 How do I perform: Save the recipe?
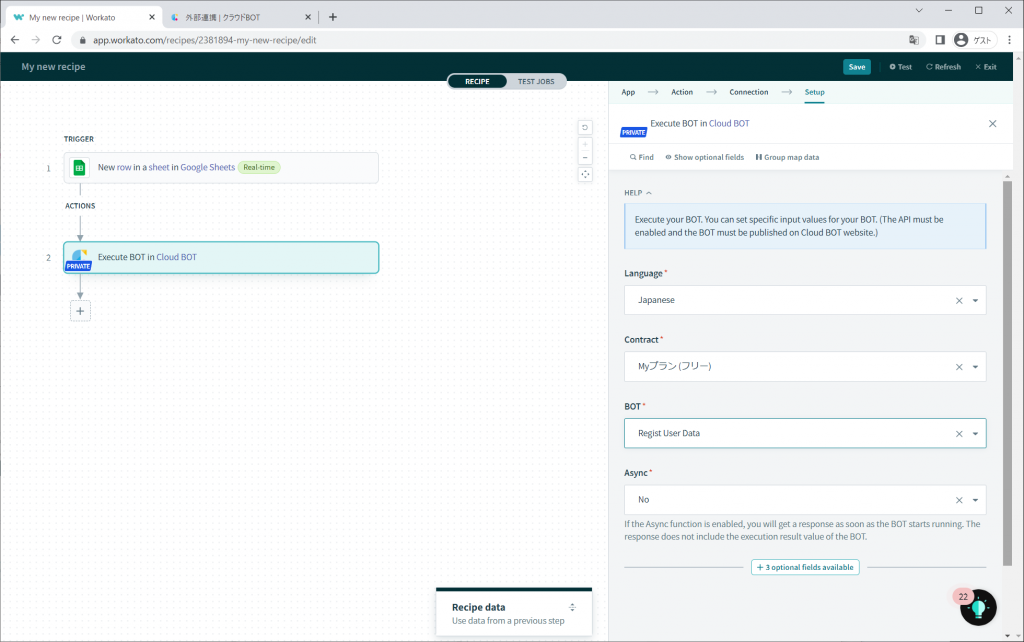pos(857,67)
